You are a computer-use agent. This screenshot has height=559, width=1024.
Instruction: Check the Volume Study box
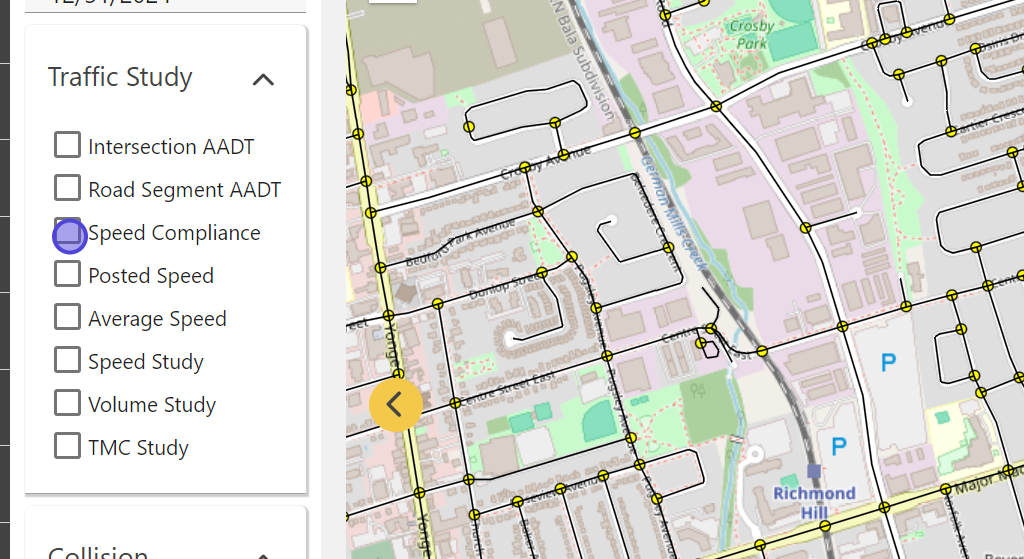tap(67, 403)
